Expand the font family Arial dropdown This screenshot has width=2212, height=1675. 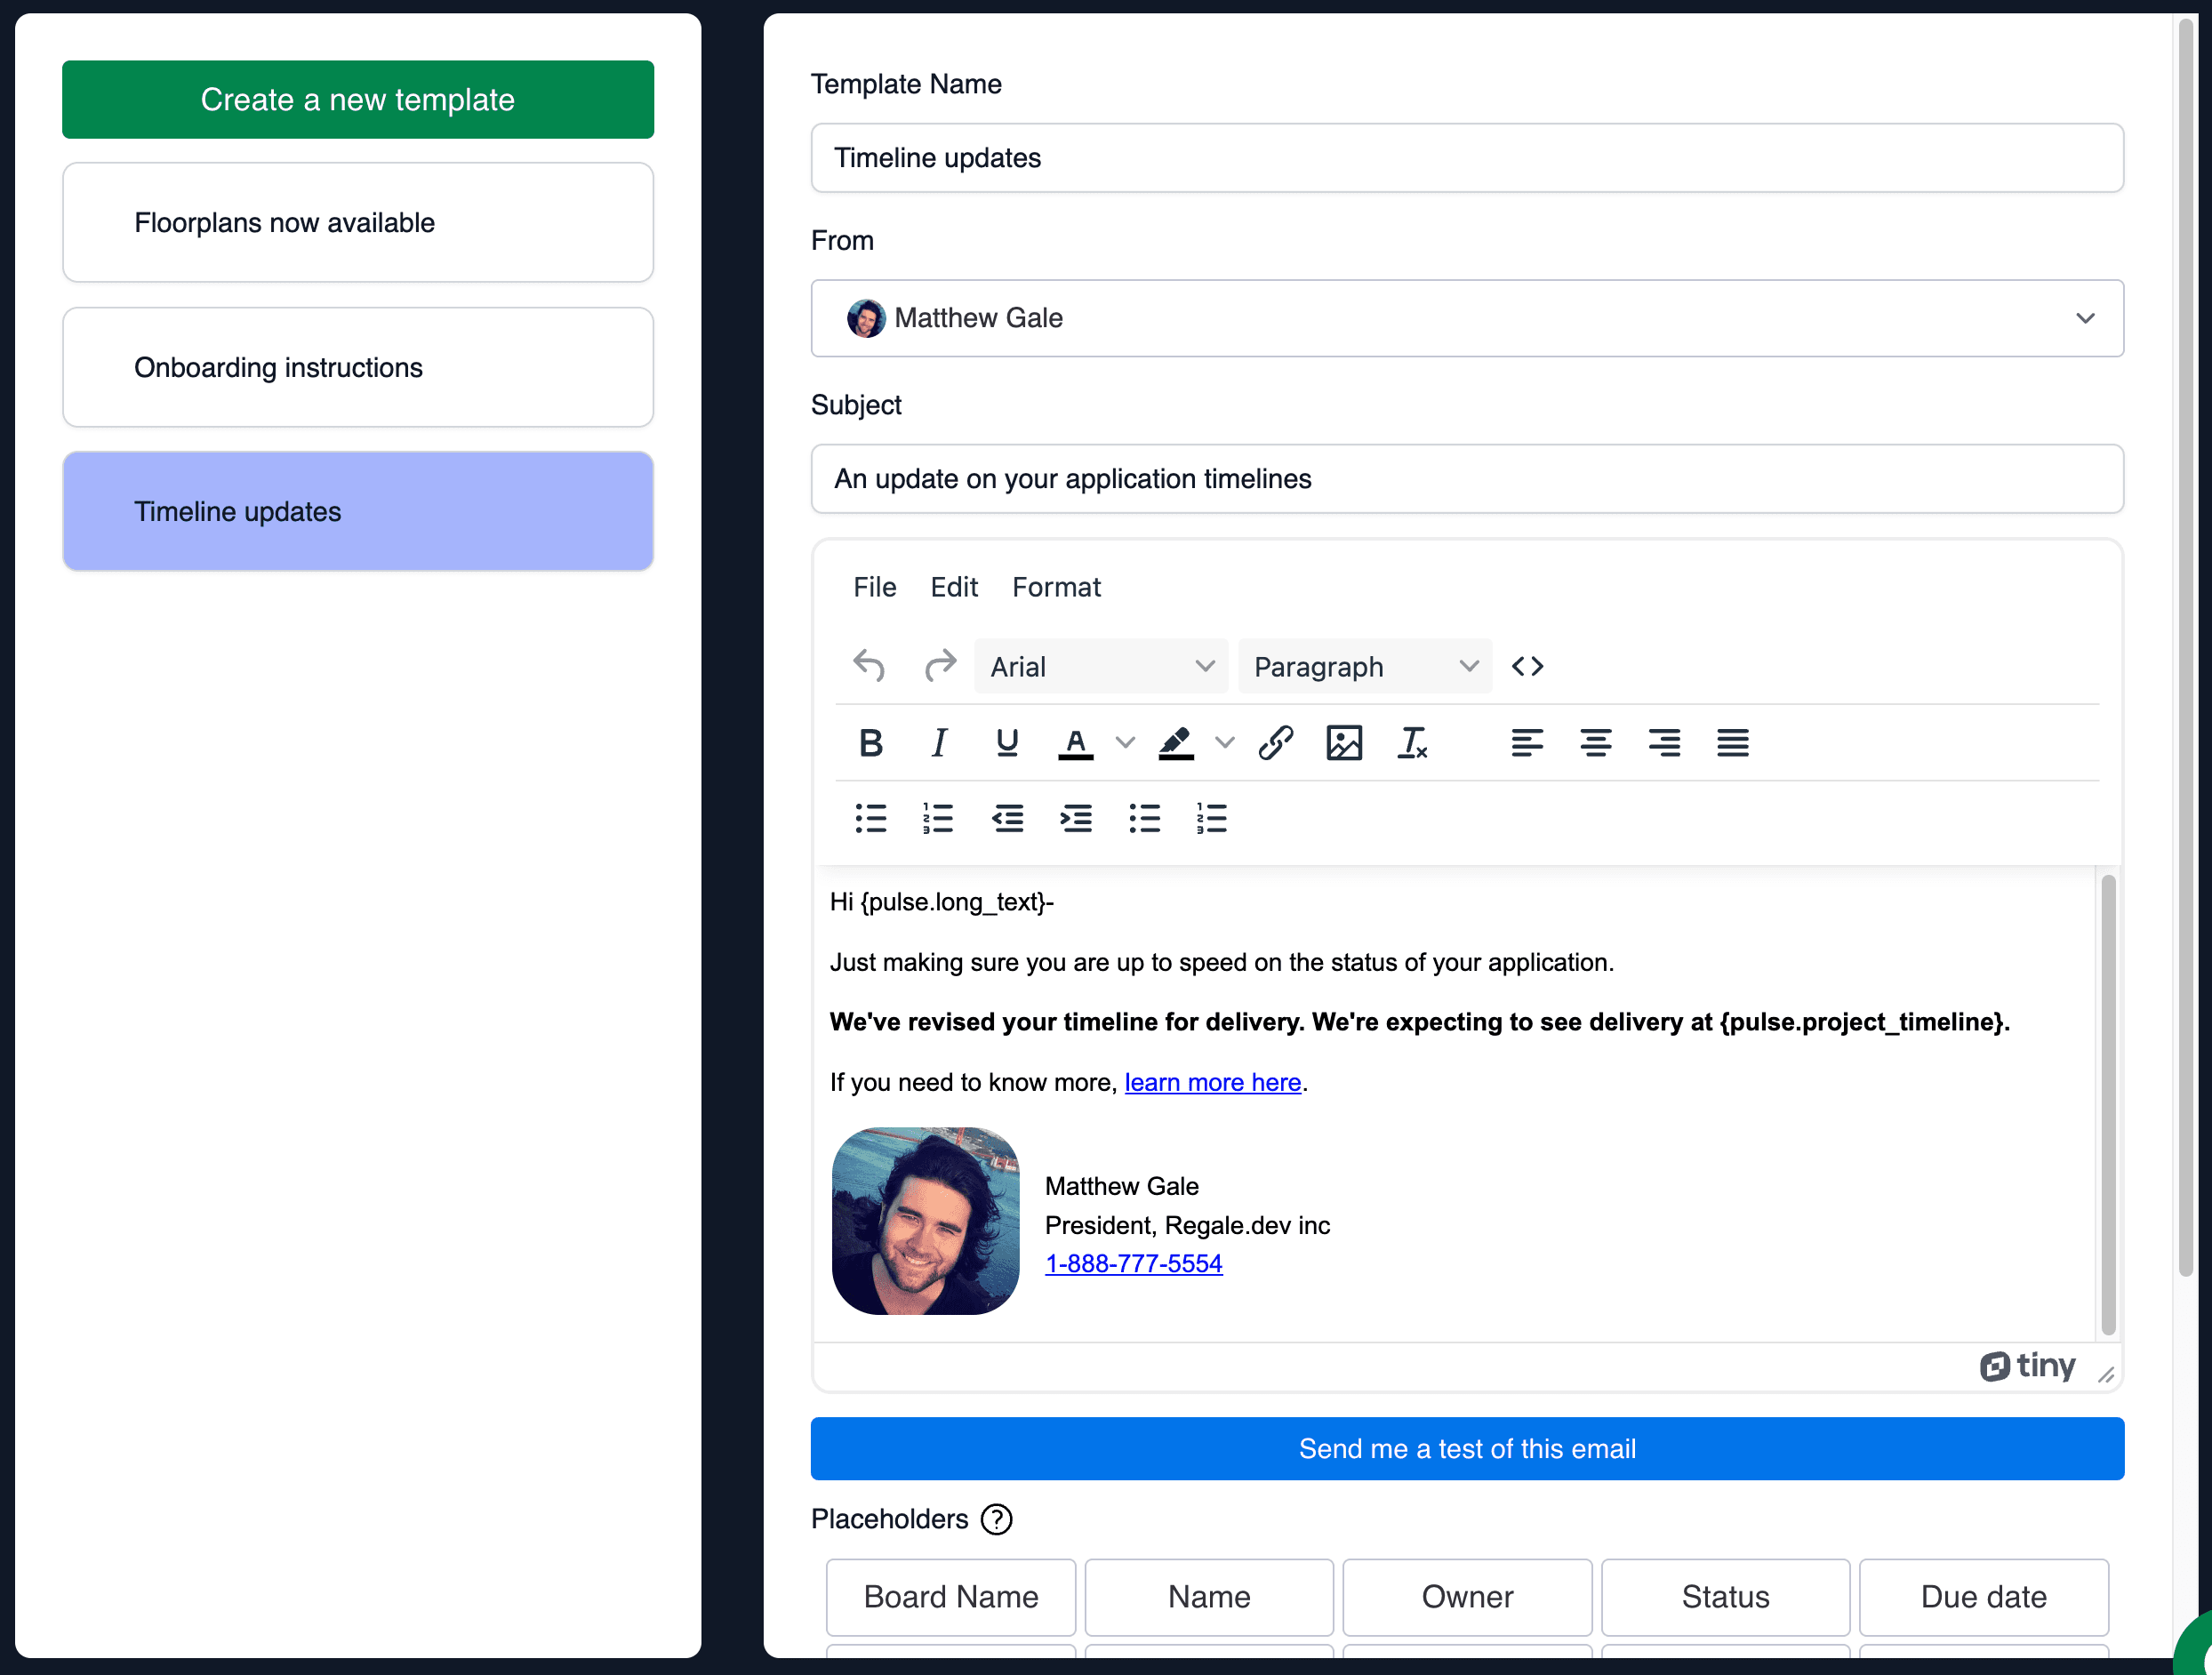tap(1206, 667)
